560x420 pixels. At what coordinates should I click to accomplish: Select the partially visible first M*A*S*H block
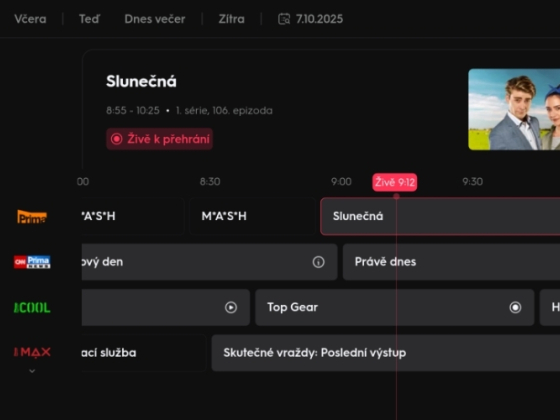[x=132, y=216]
